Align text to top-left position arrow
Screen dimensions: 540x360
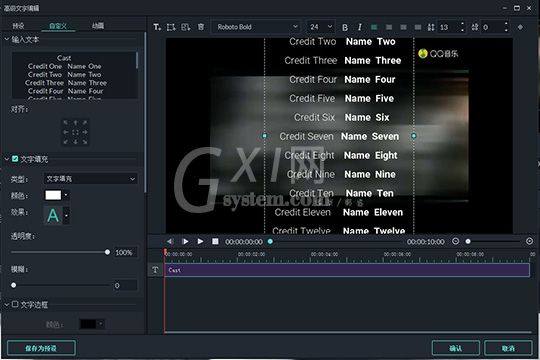pos(66,123)
